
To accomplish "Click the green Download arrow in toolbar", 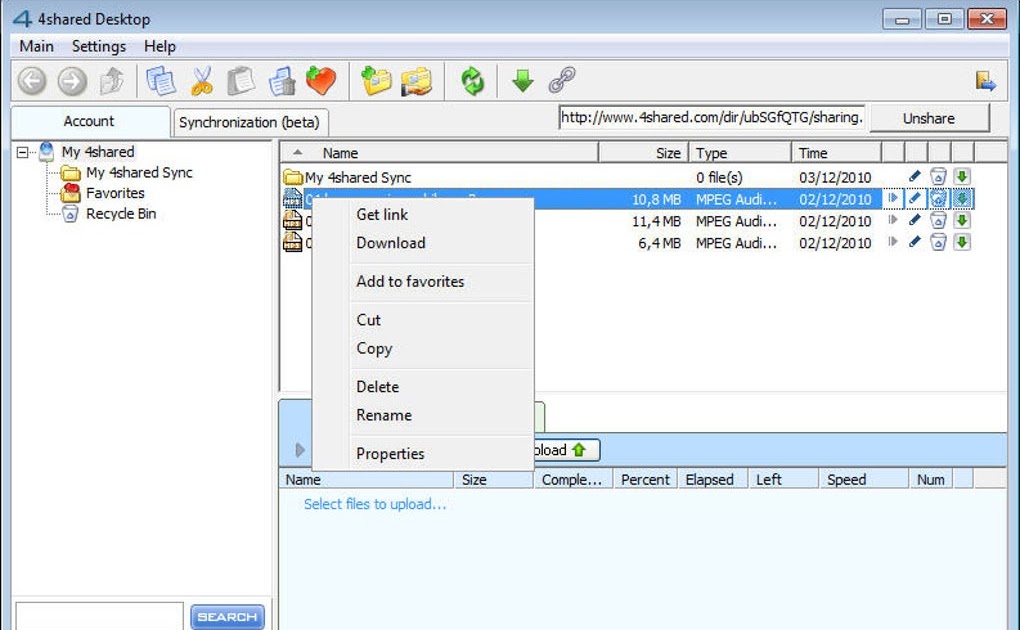I will (522, 81).
